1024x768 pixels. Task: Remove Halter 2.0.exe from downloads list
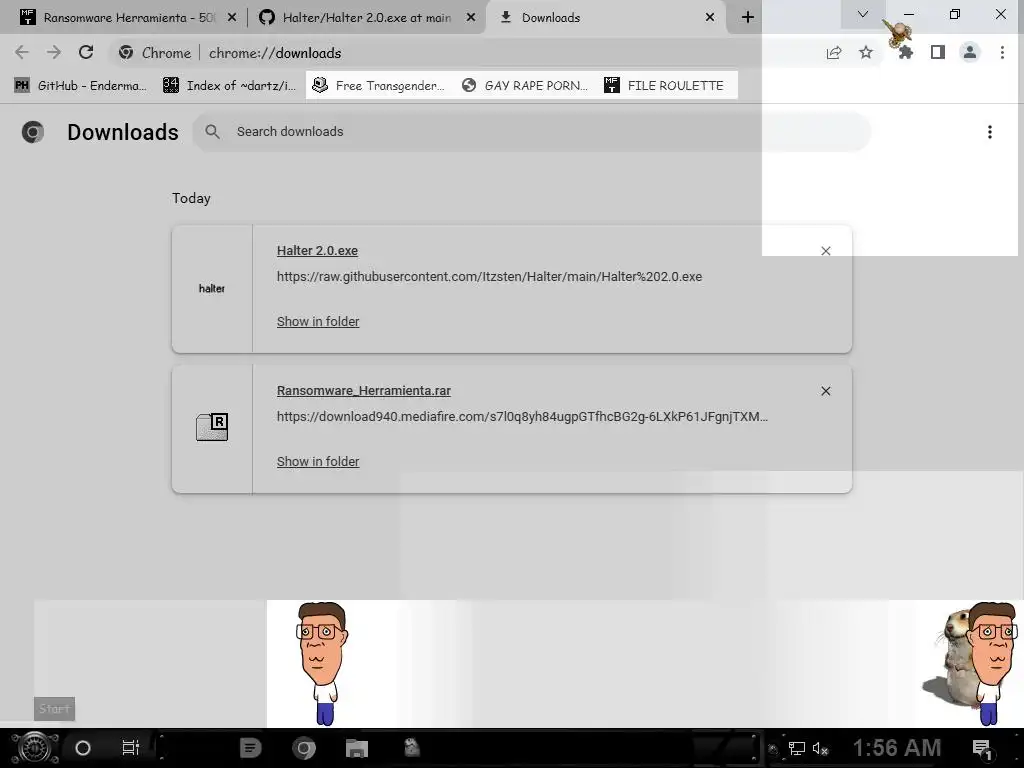(825, 251)
